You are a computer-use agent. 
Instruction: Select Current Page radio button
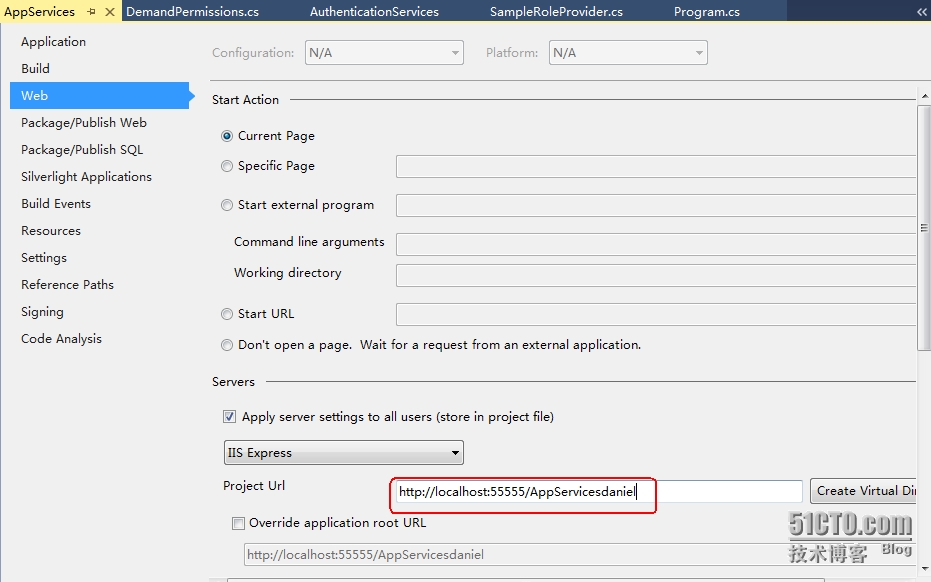tap(227, 136)
